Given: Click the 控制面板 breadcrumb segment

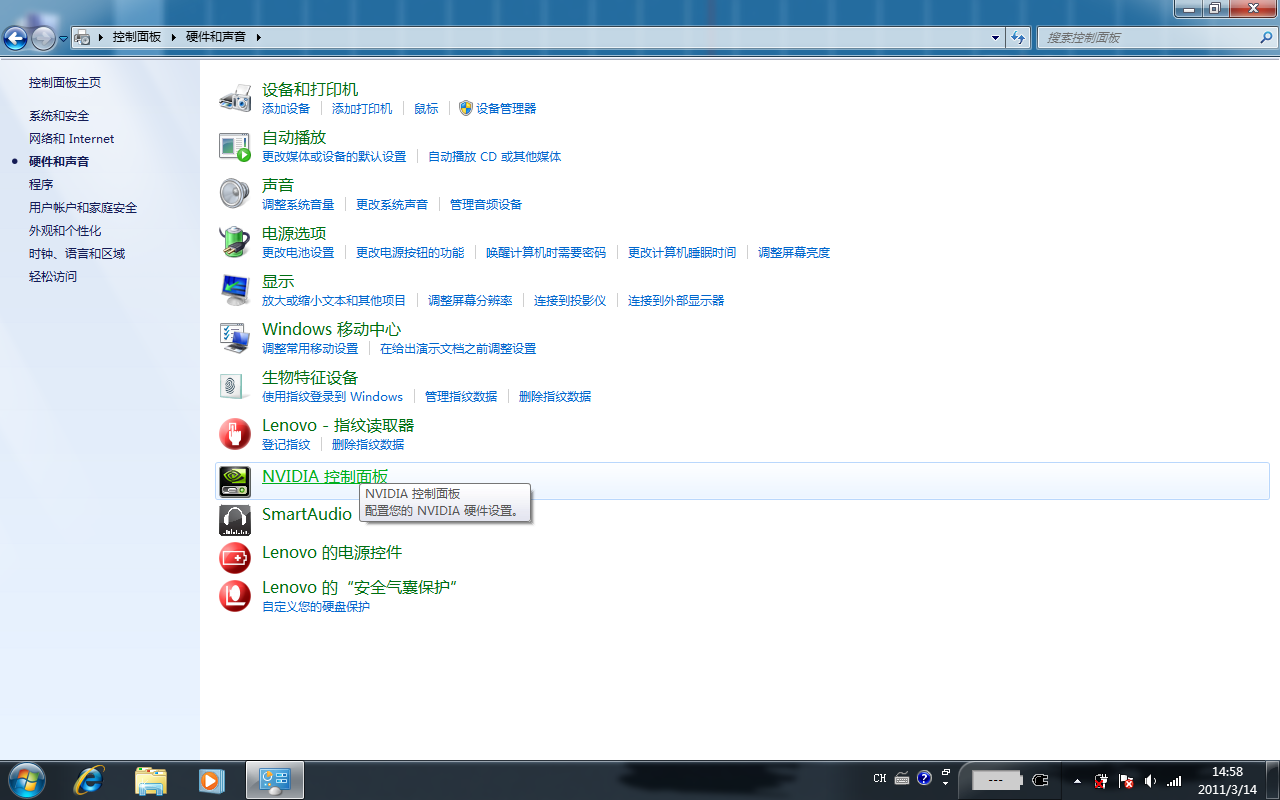Looking at the screenshot, I should (137, 37).
